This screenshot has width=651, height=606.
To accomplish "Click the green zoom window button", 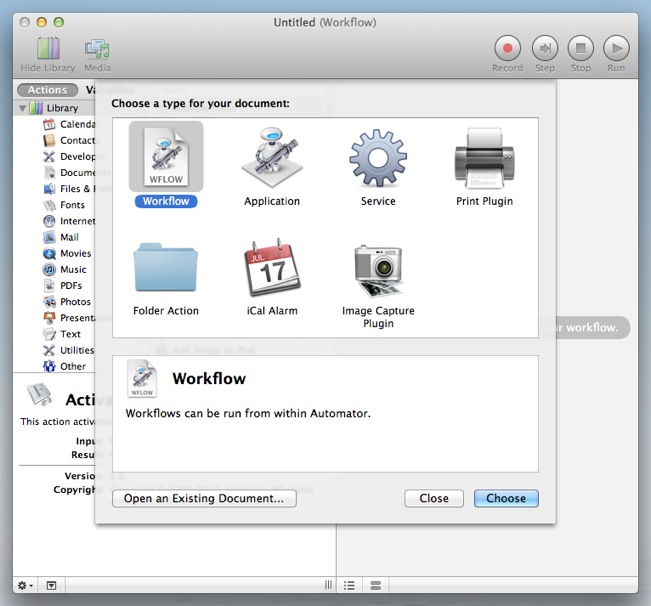I will (x=59, y=22).
